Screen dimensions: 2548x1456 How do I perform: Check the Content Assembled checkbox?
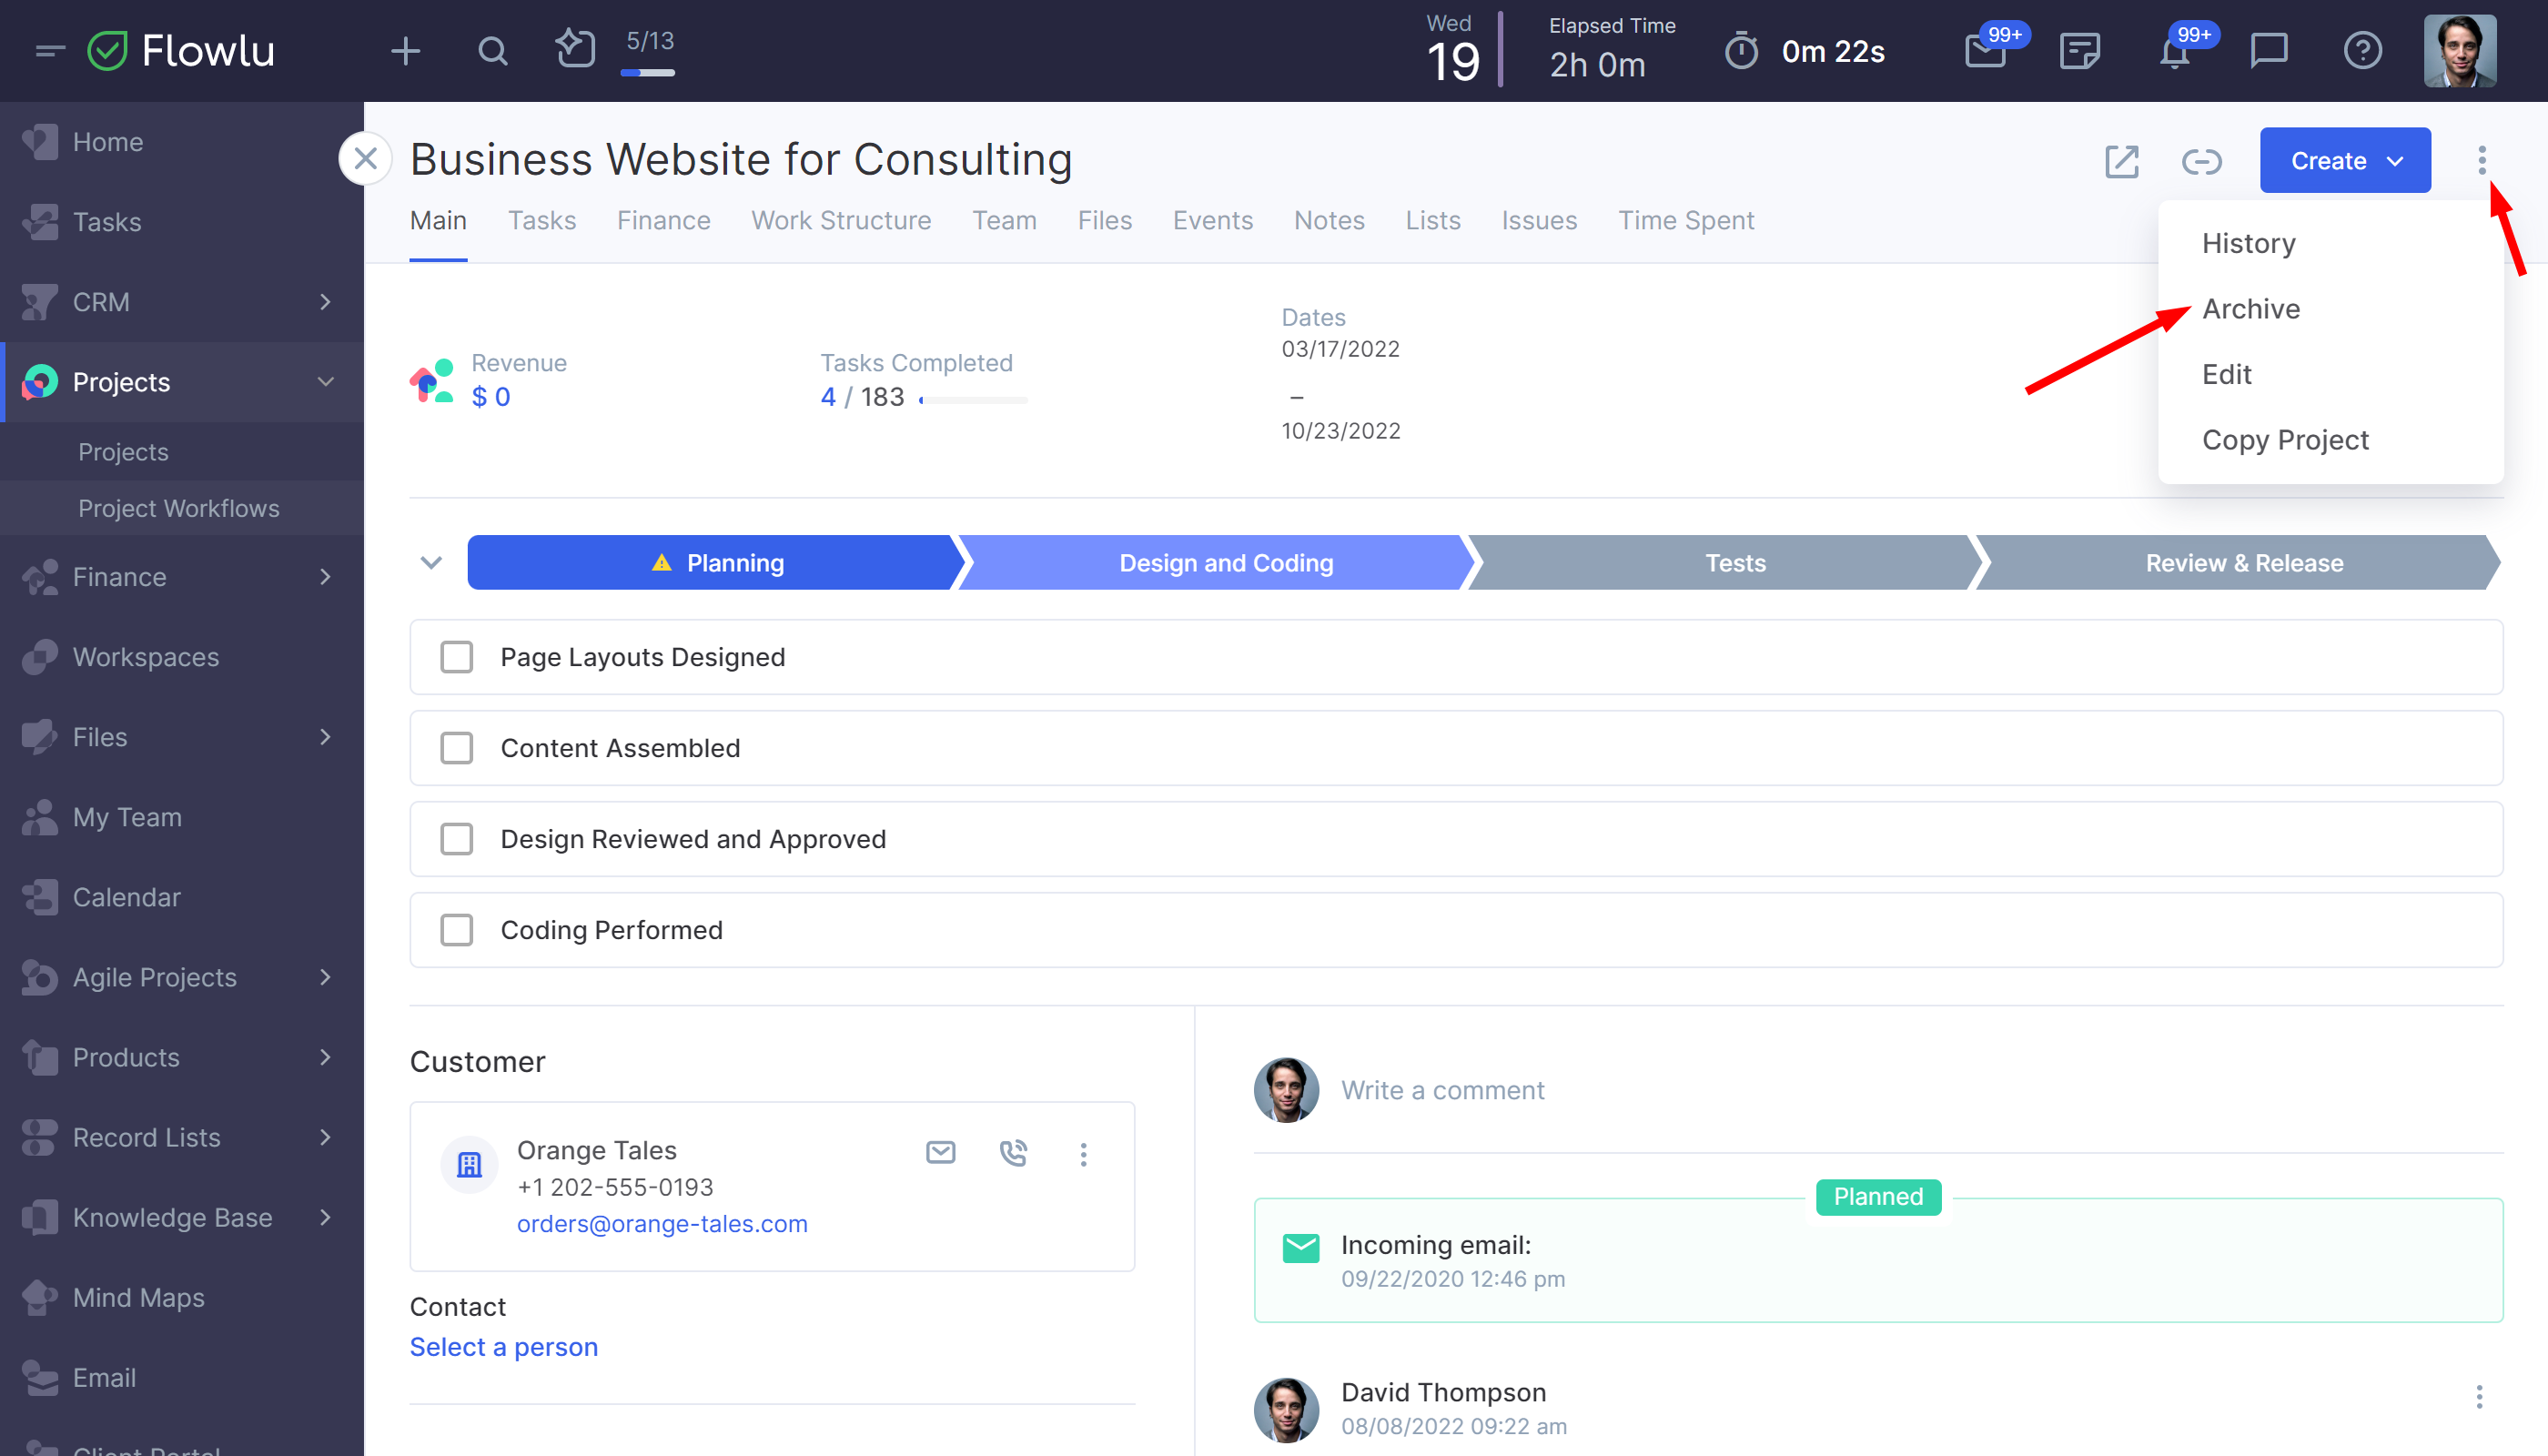(456, 748)
